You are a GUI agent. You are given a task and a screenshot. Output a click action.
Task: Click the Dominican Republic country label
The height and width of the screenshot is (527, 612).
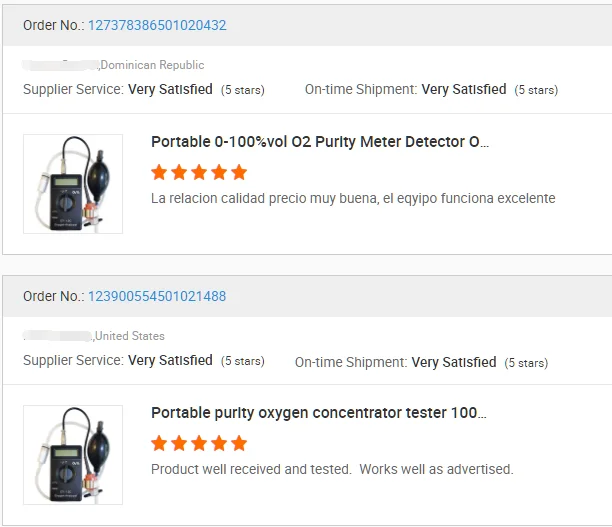click(x=152, y=65)
